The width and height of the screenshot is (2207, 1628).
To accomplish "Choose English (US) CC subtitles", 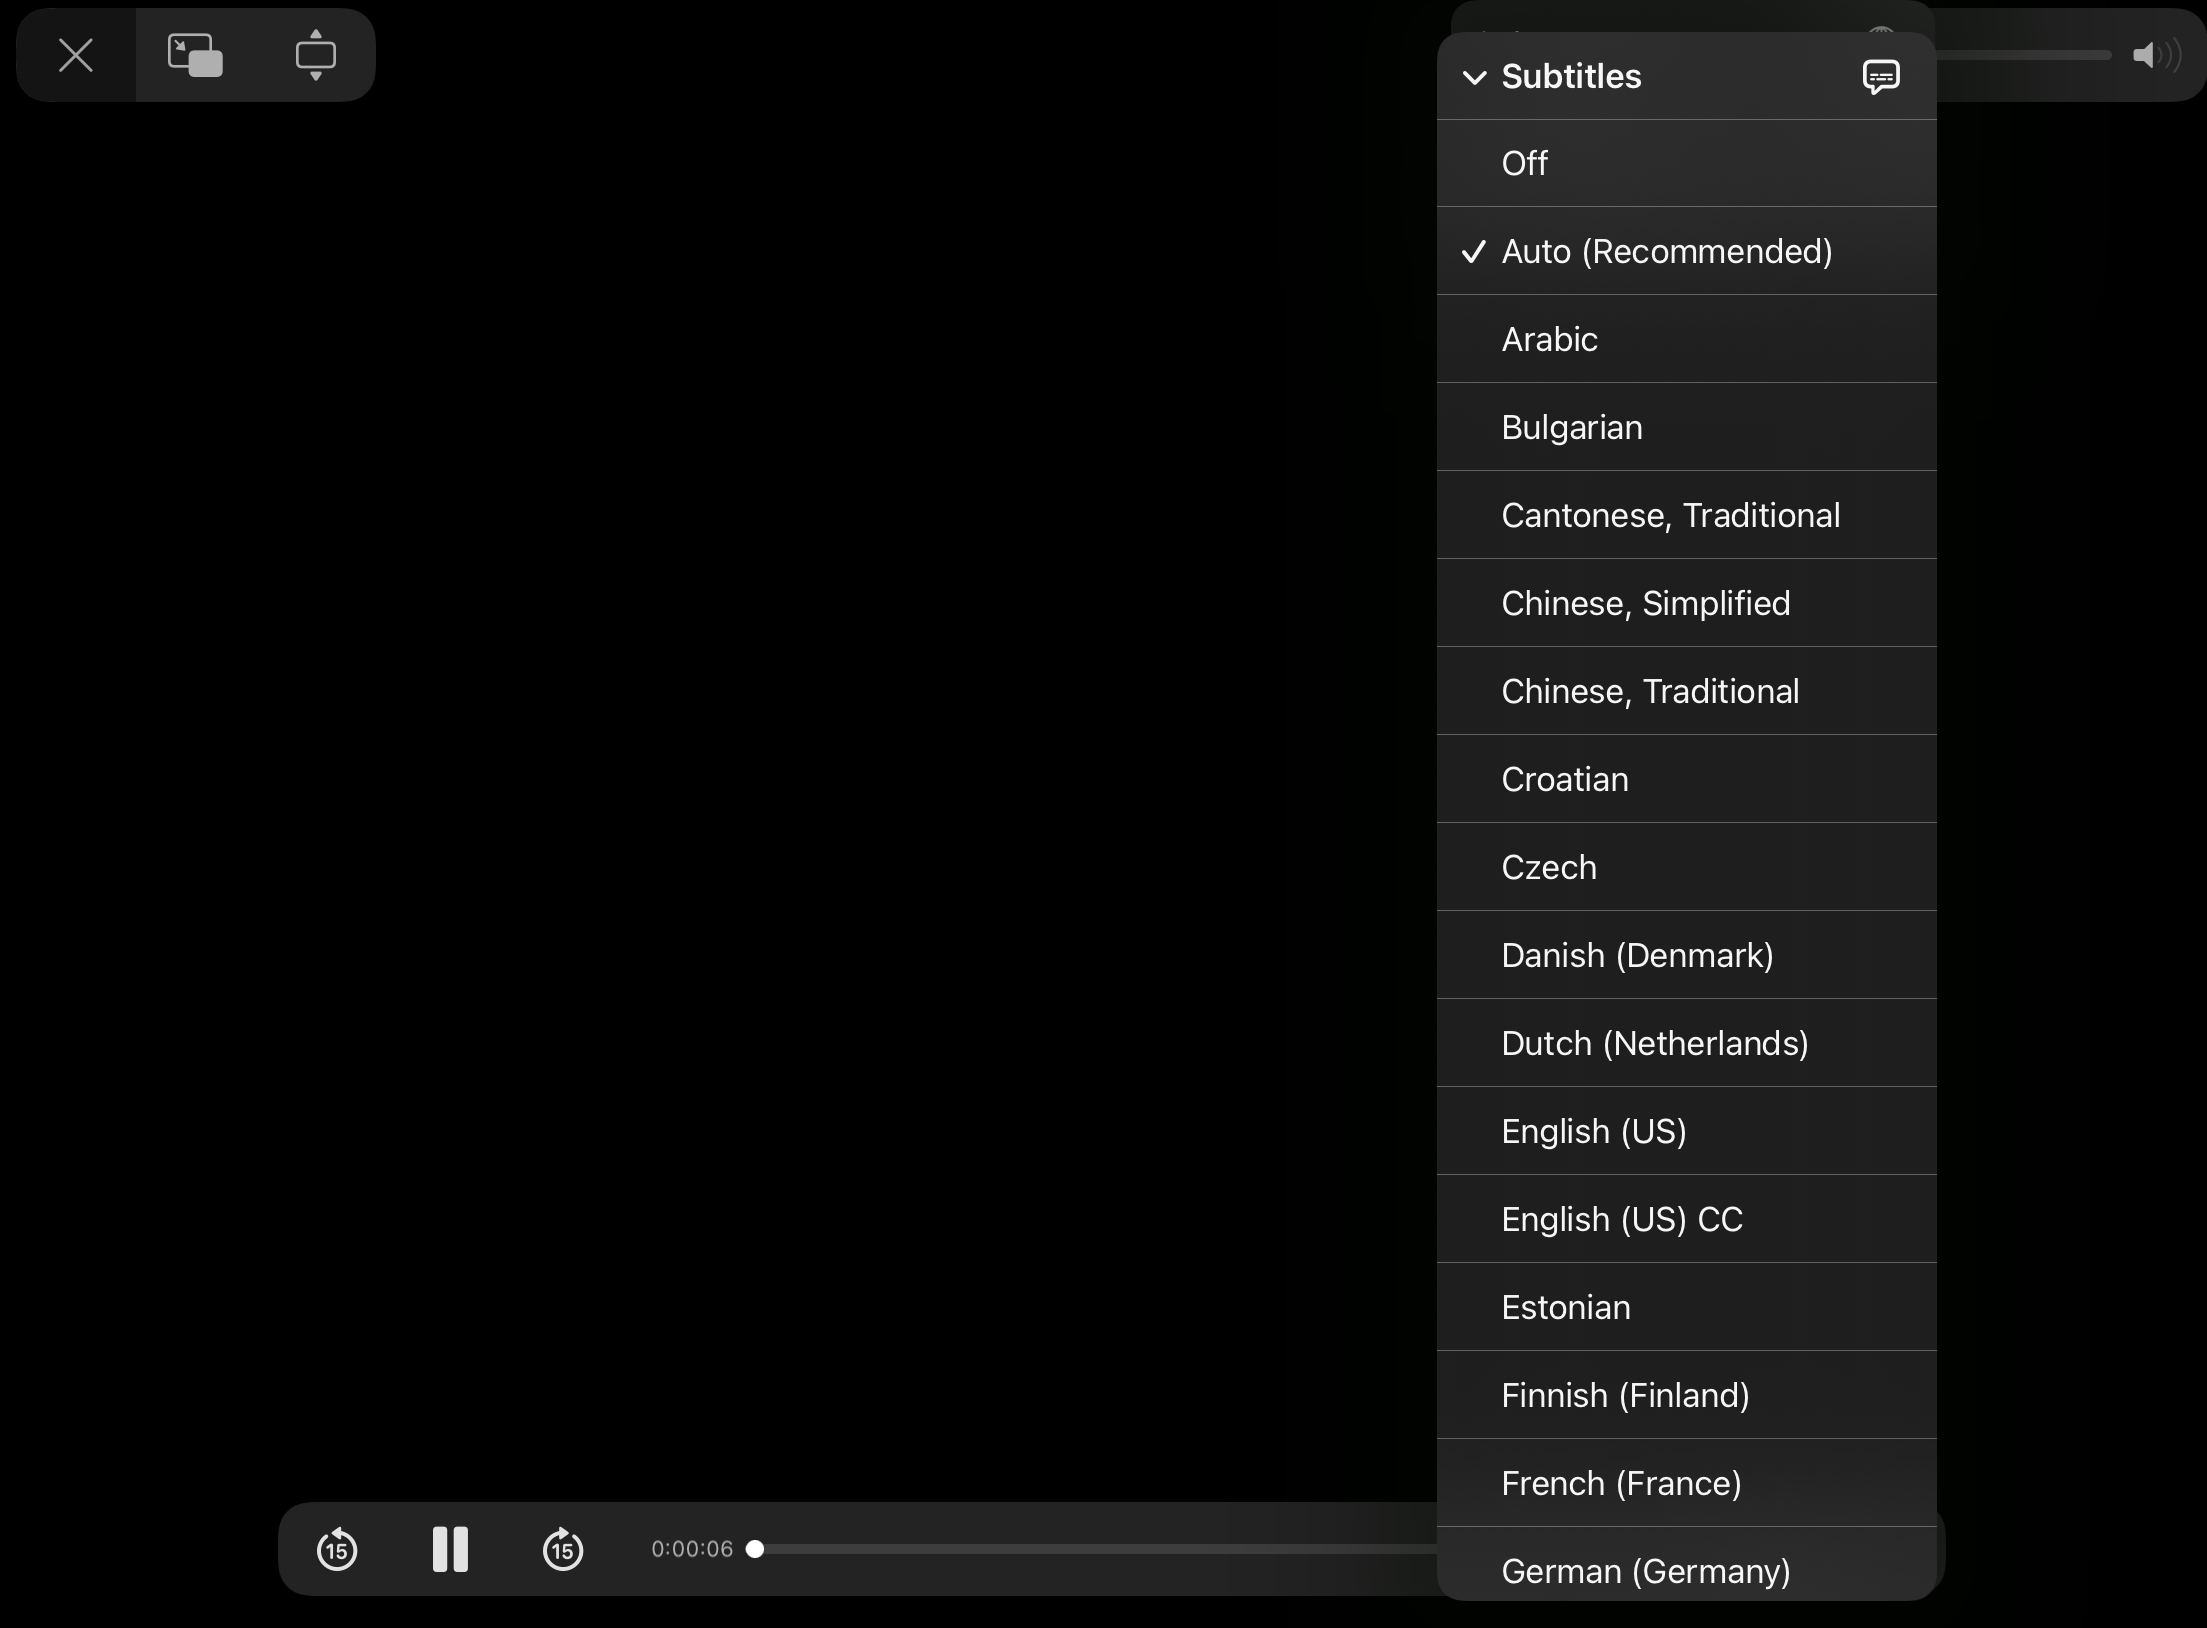I will point(1687,1219).
